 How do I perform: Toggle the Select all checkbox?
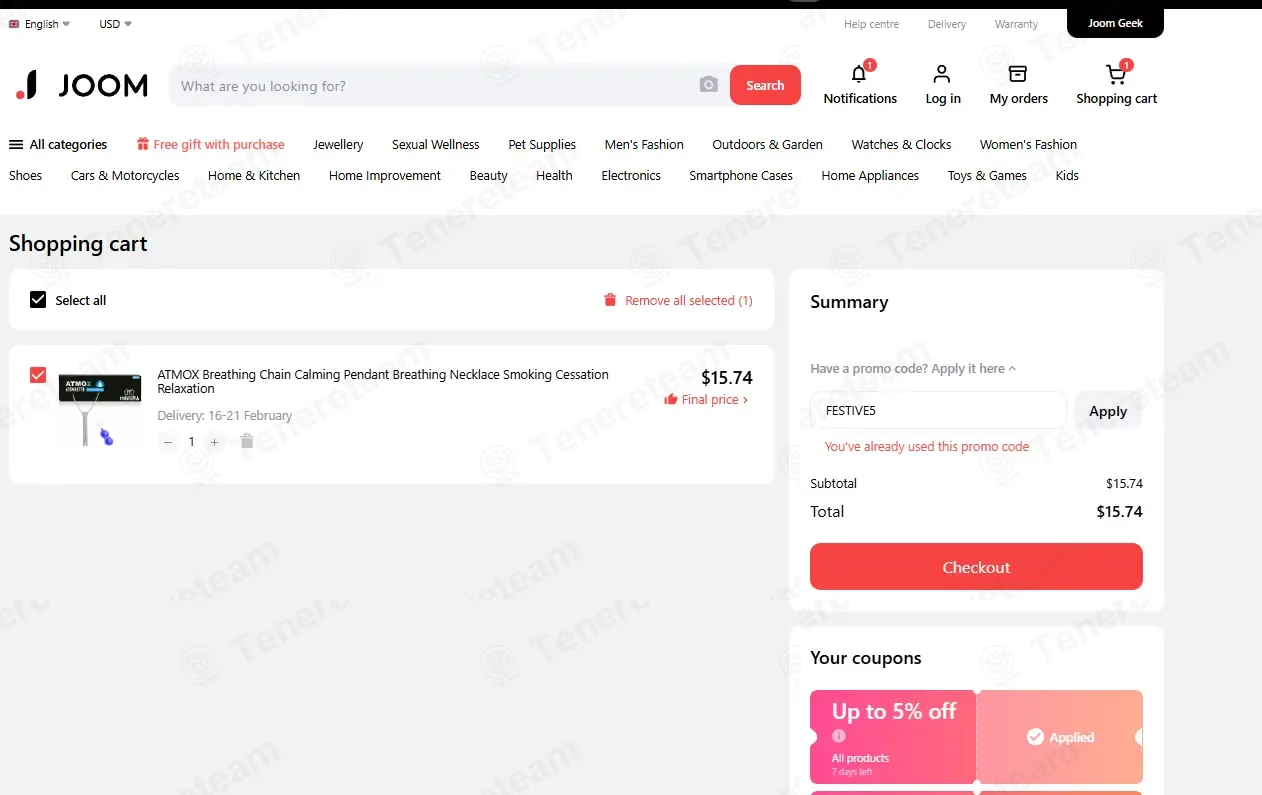pos(38,300)
